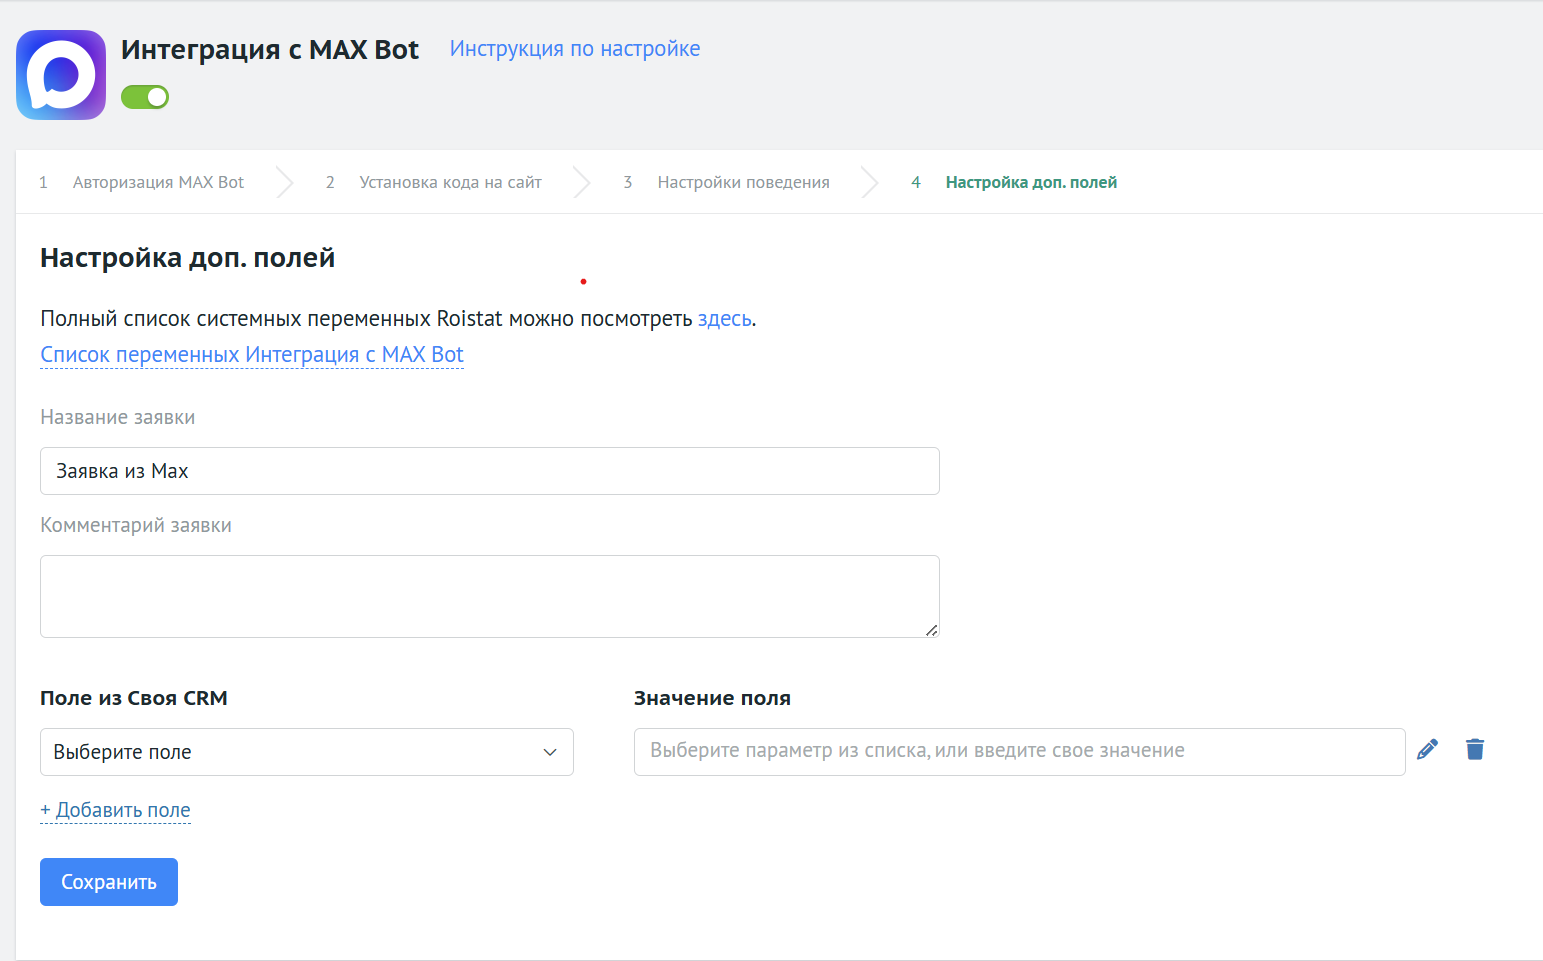This screenshot has height=961, width=1543.
Task: Open the 'Выберите поле' dropdown
Action: (306, 752)
